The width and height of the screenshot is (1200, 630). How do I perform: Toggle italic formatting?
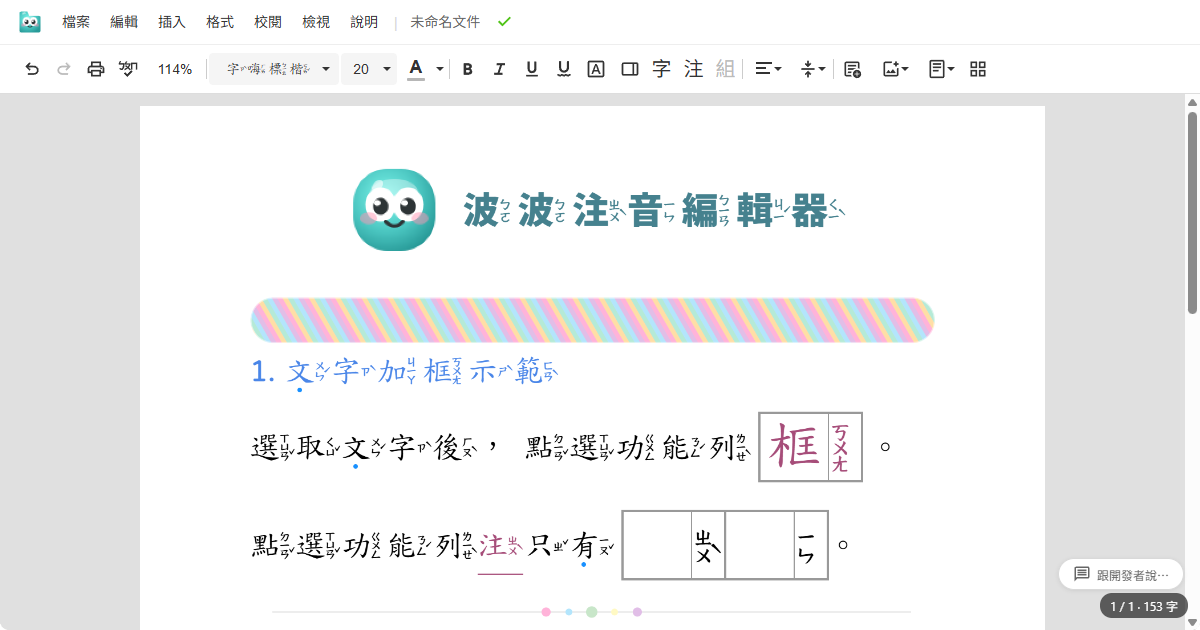coord(499,69)
